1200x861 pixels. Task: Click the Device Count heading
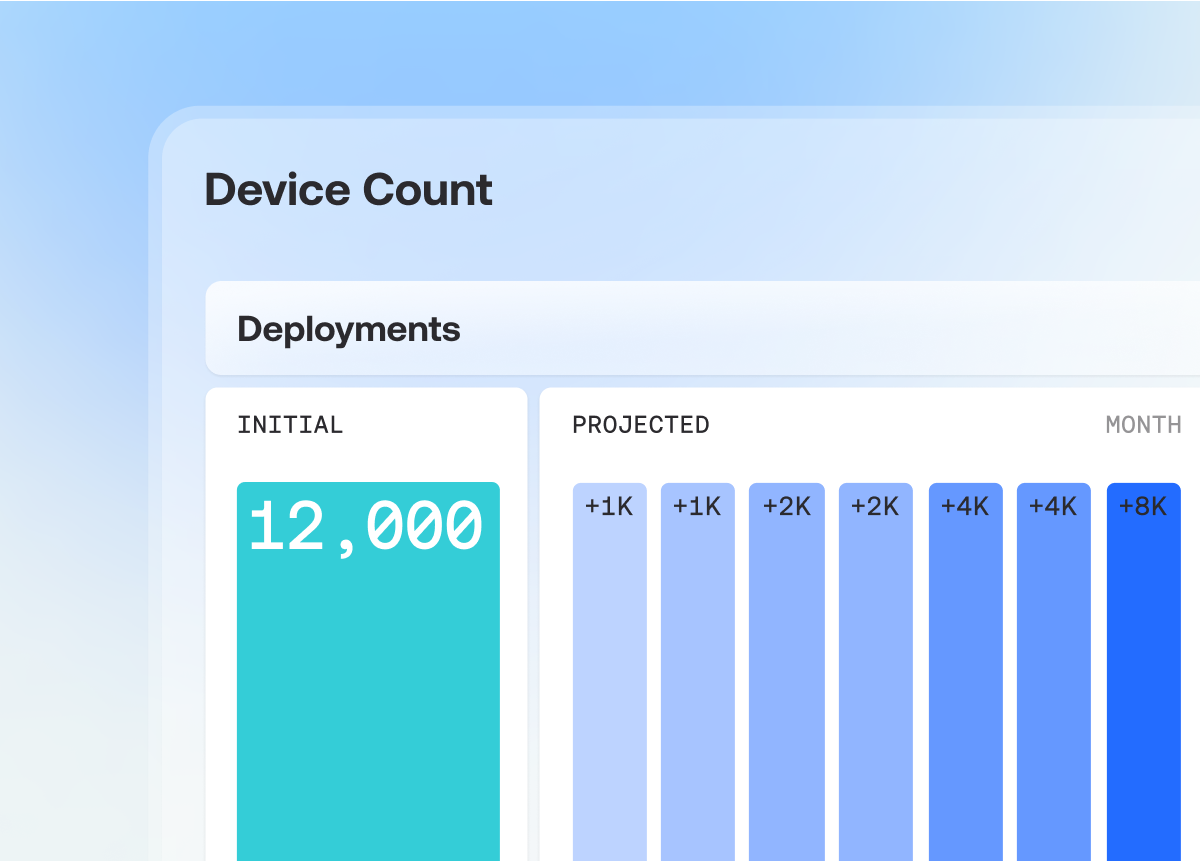tap(348, 190)
